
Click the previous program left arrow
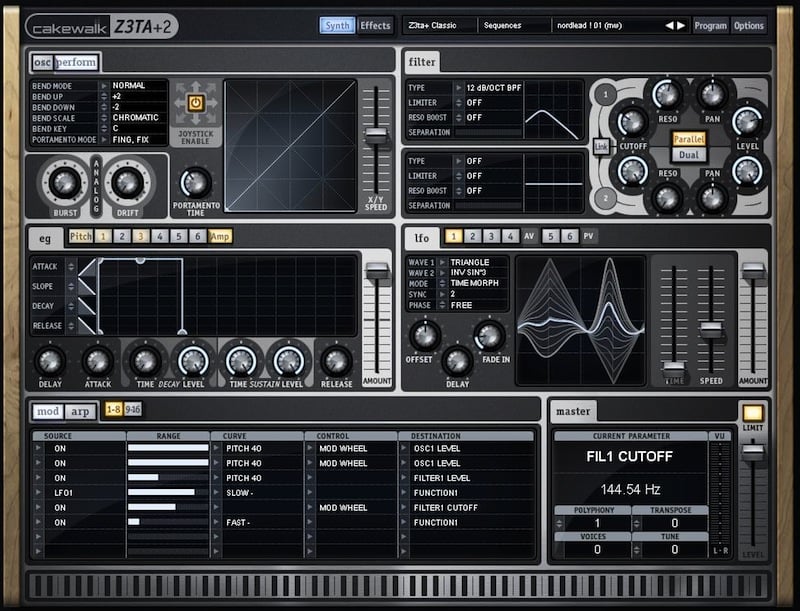coord(669,26)
